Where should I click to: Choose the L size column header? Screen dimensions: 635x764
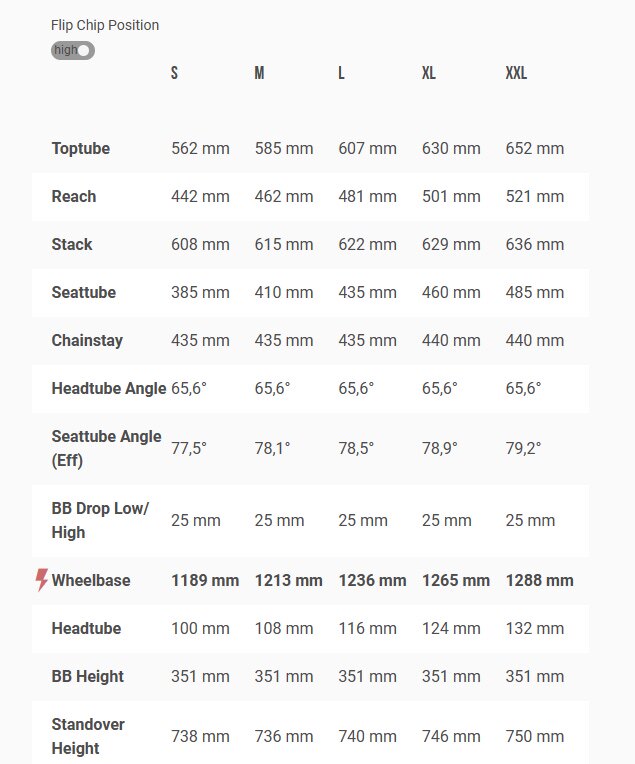(x=342, y=74)
